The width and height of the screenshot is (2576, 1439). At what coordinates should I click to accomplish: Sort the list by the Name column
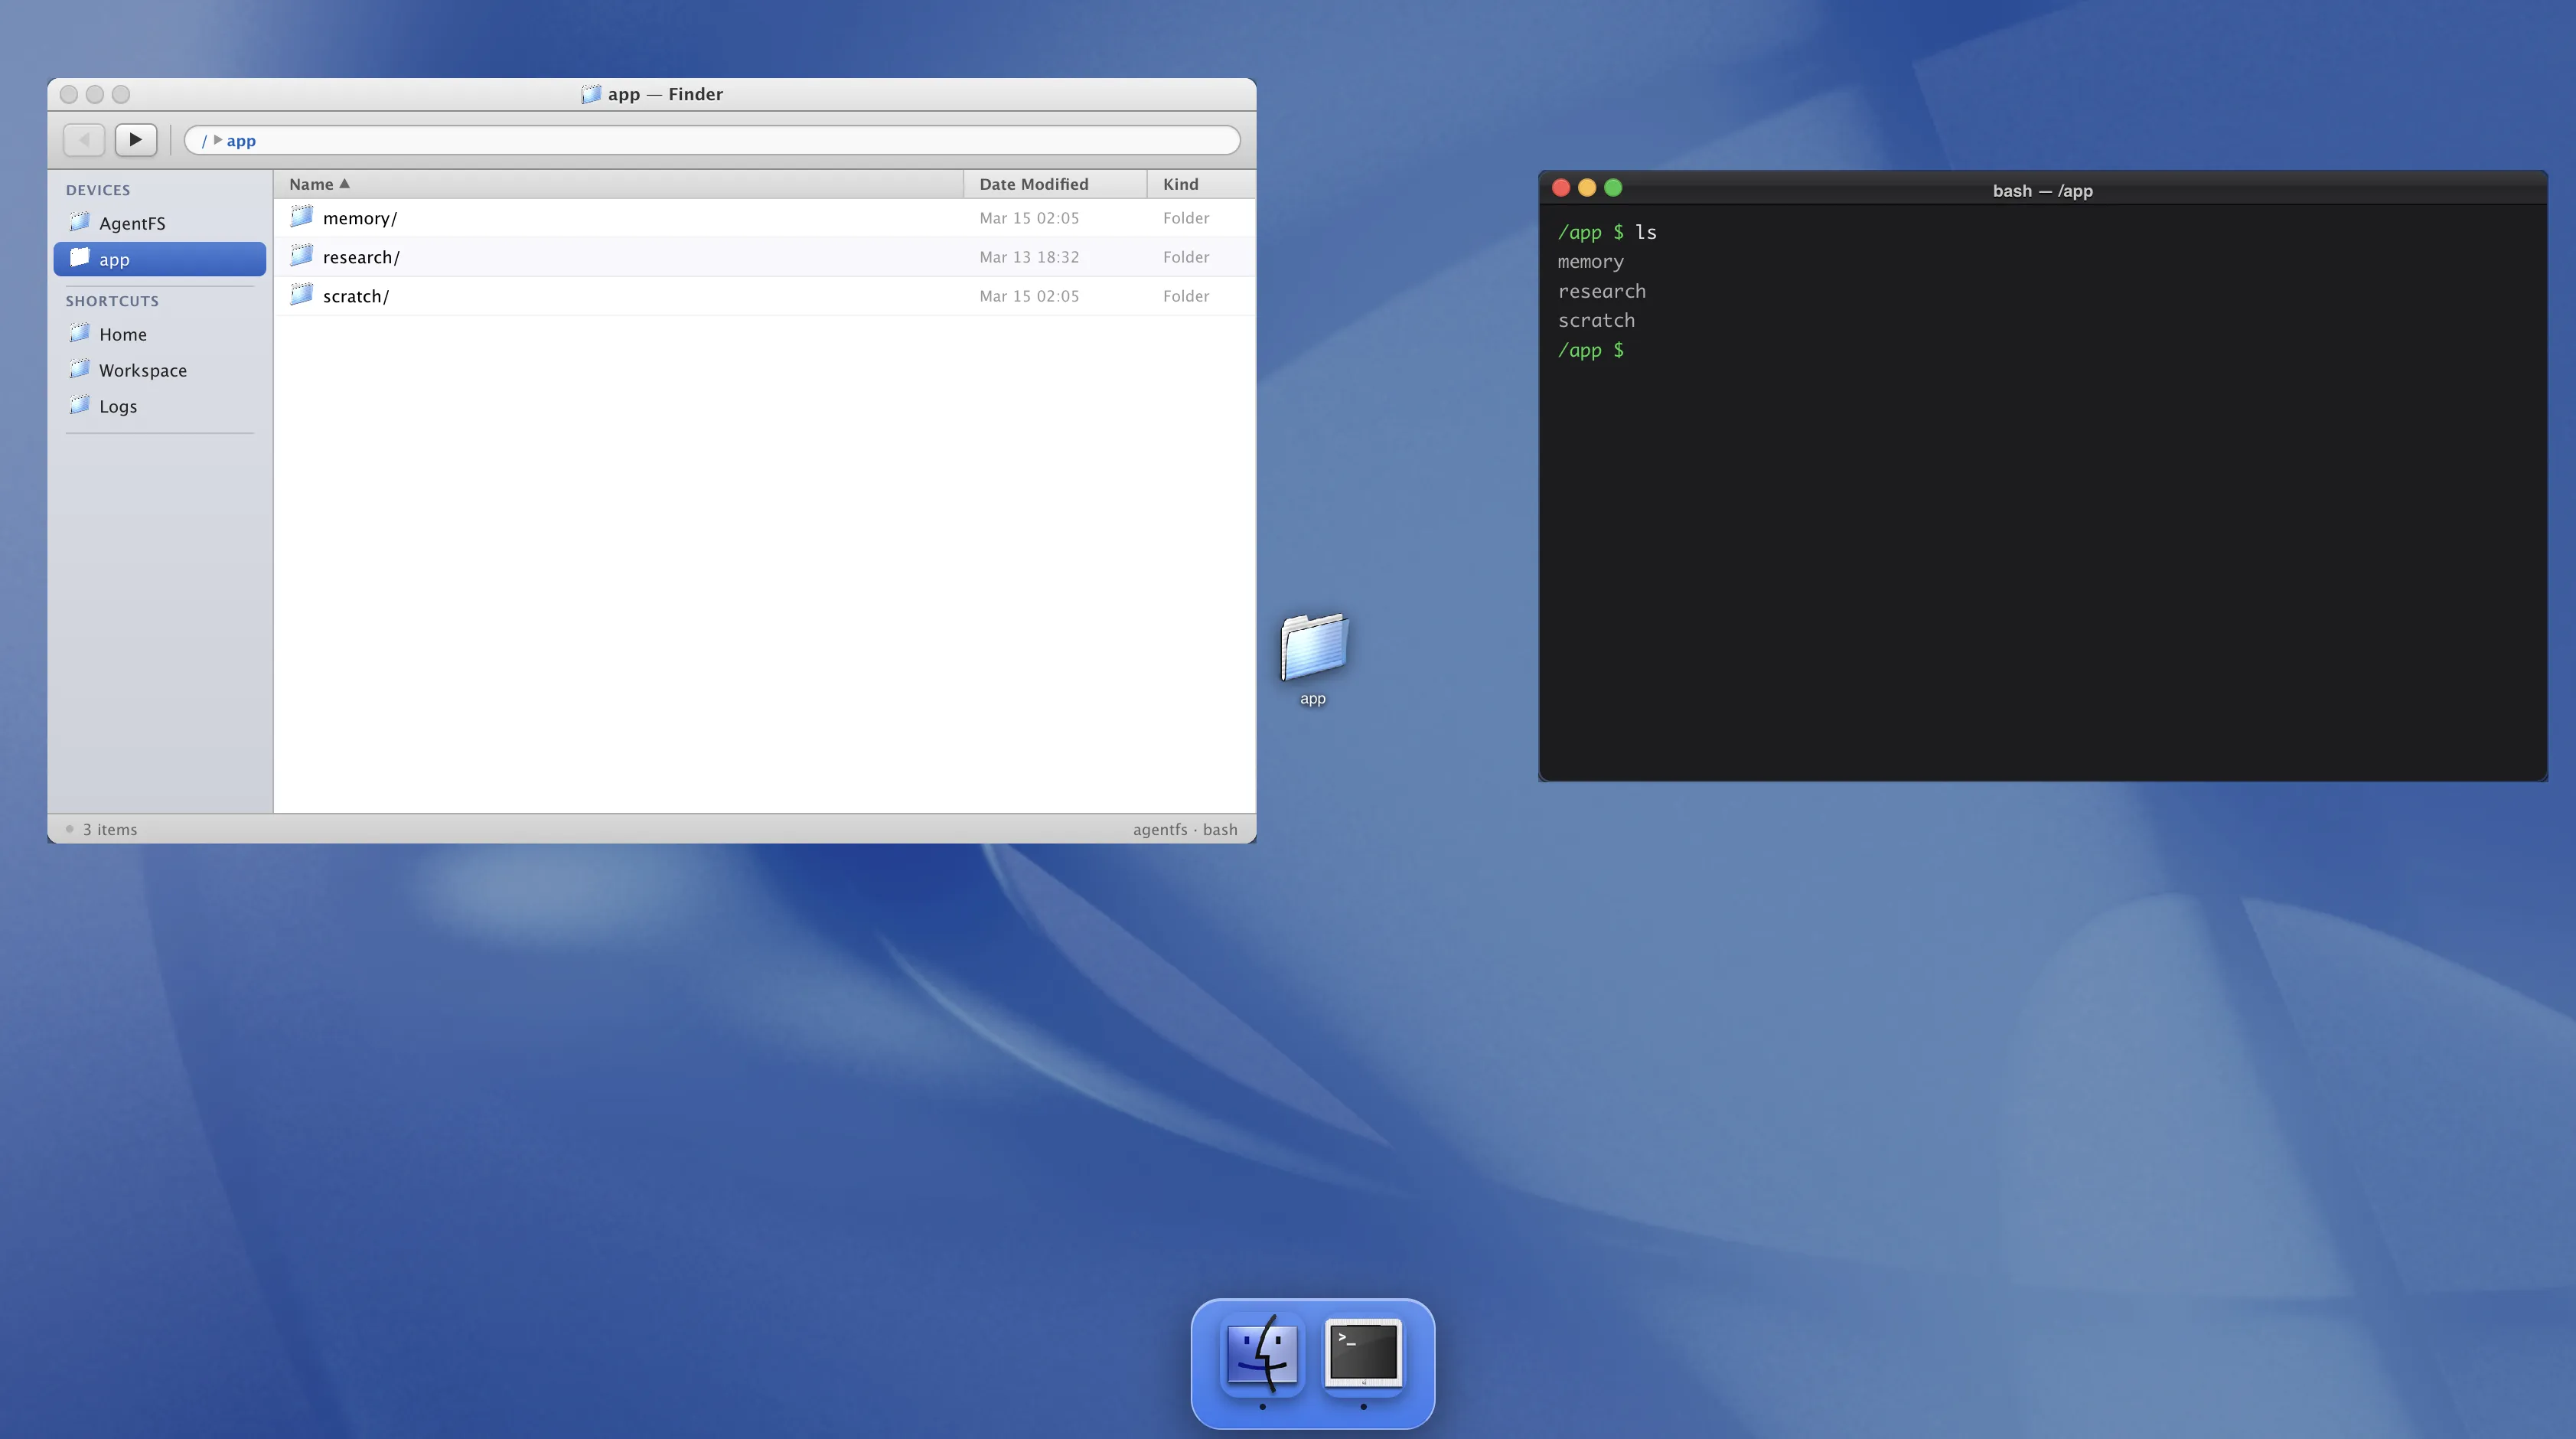pos(311,184)
